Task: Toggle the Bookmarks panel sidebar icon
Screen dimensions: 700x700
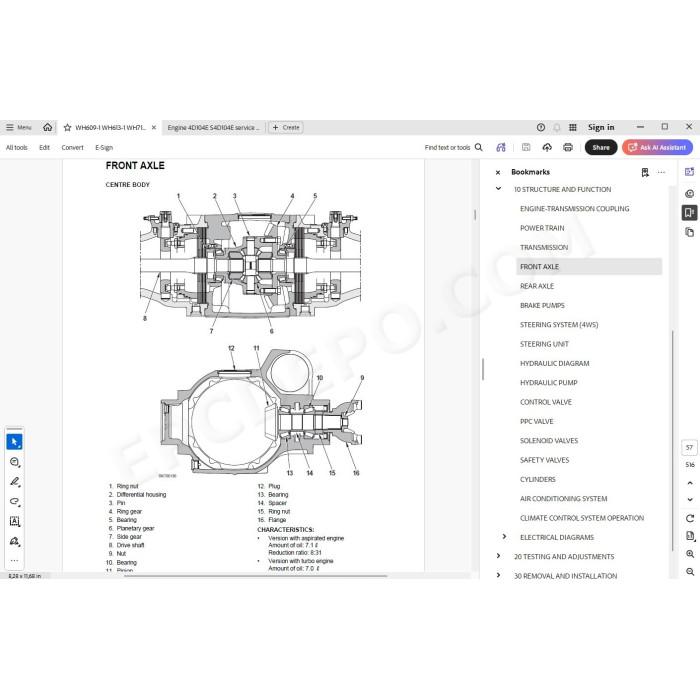Action: click(689, 212)
